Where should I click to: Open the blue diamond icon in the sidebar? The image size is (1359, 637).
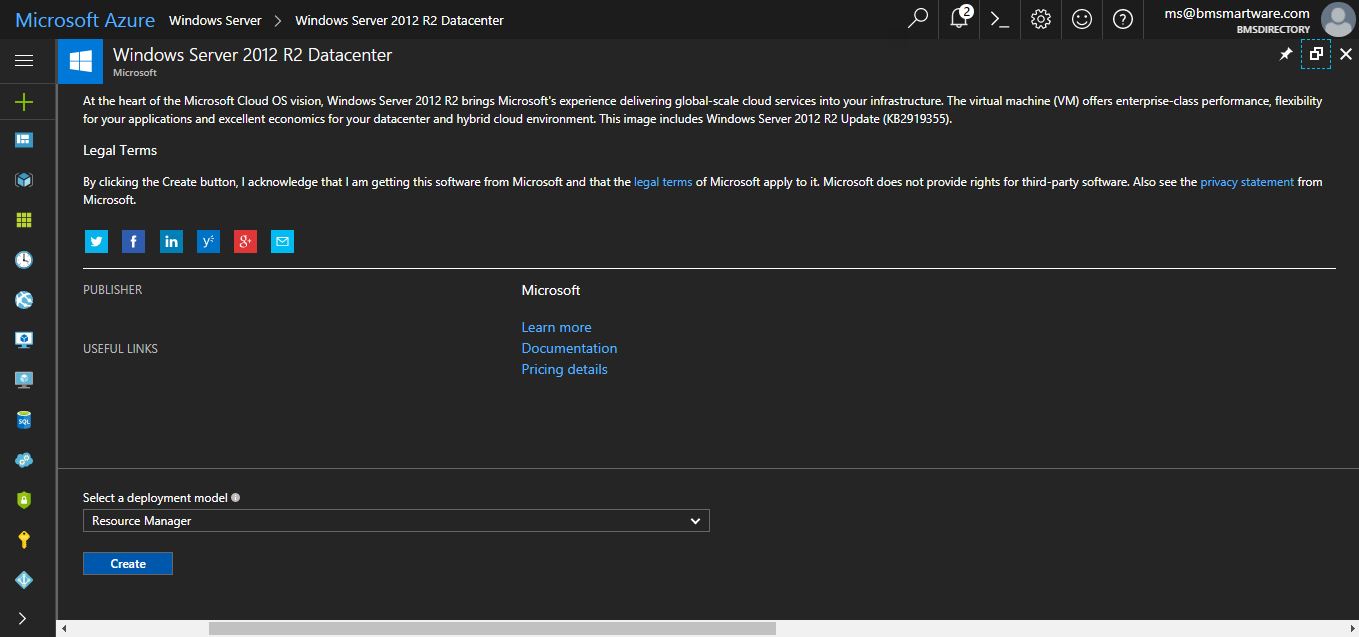click(x=24, y=580)
